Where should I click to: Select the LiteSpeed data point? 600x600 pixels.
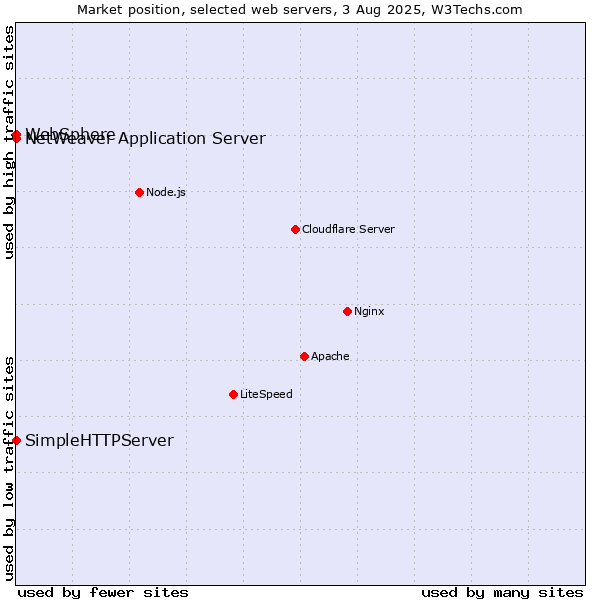233,395
